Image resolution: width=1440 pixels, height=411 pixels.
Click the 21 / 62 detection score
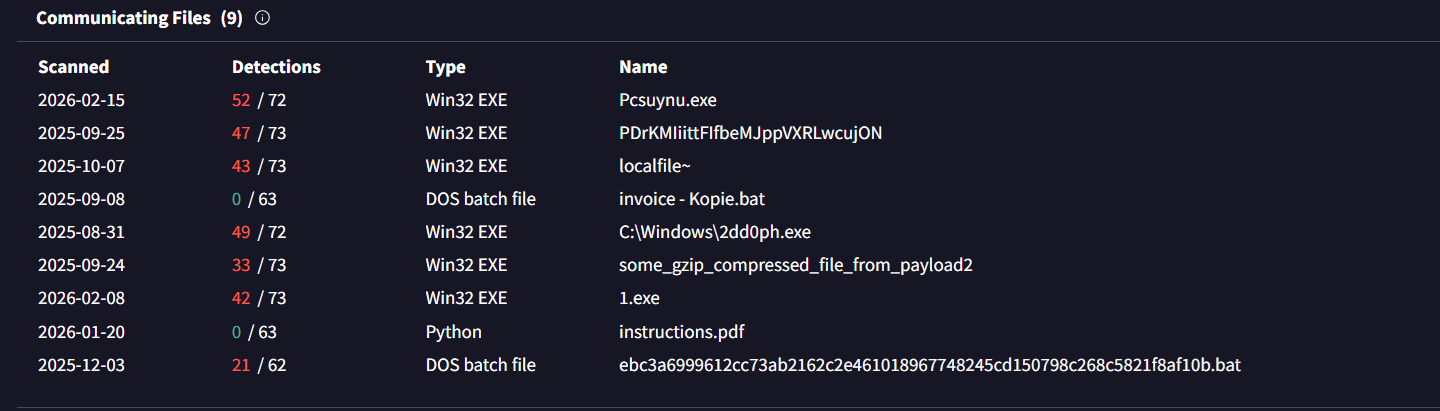tap(259, 365)
